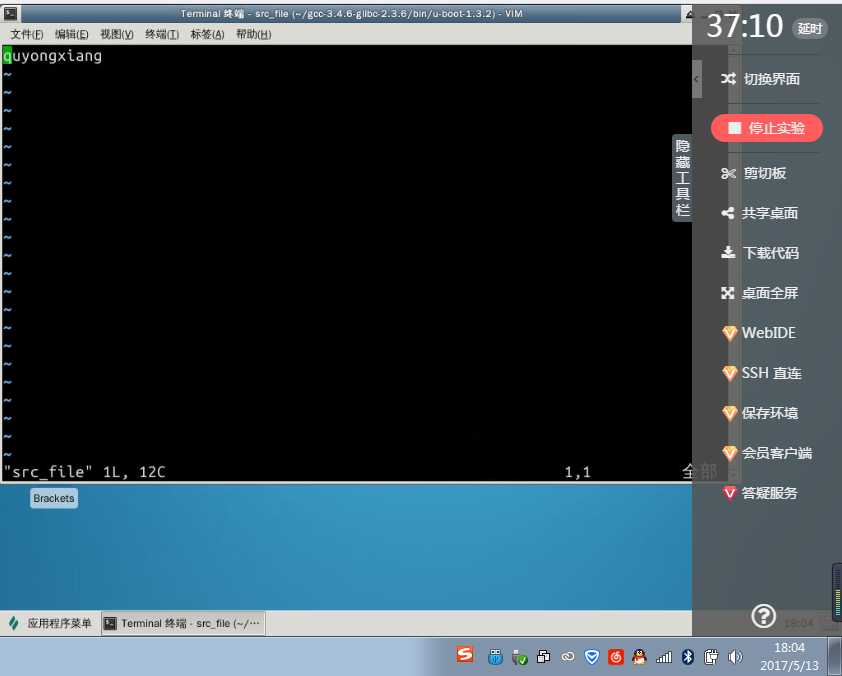The width and height of the screenshot is (842, 676).
Task: Open WebIDE from the side panel
Action: [x=768, y=333]
